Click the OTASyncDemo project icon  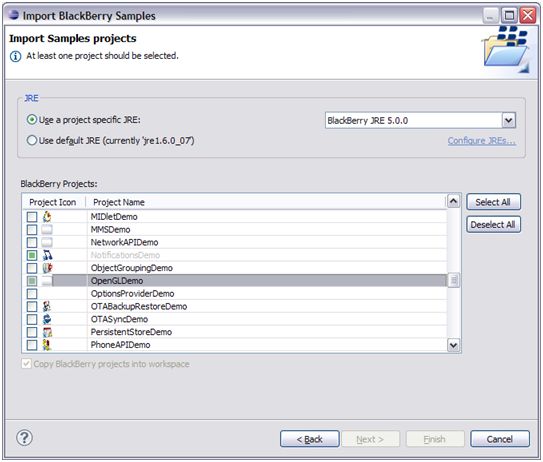click(x=47, y=319)
